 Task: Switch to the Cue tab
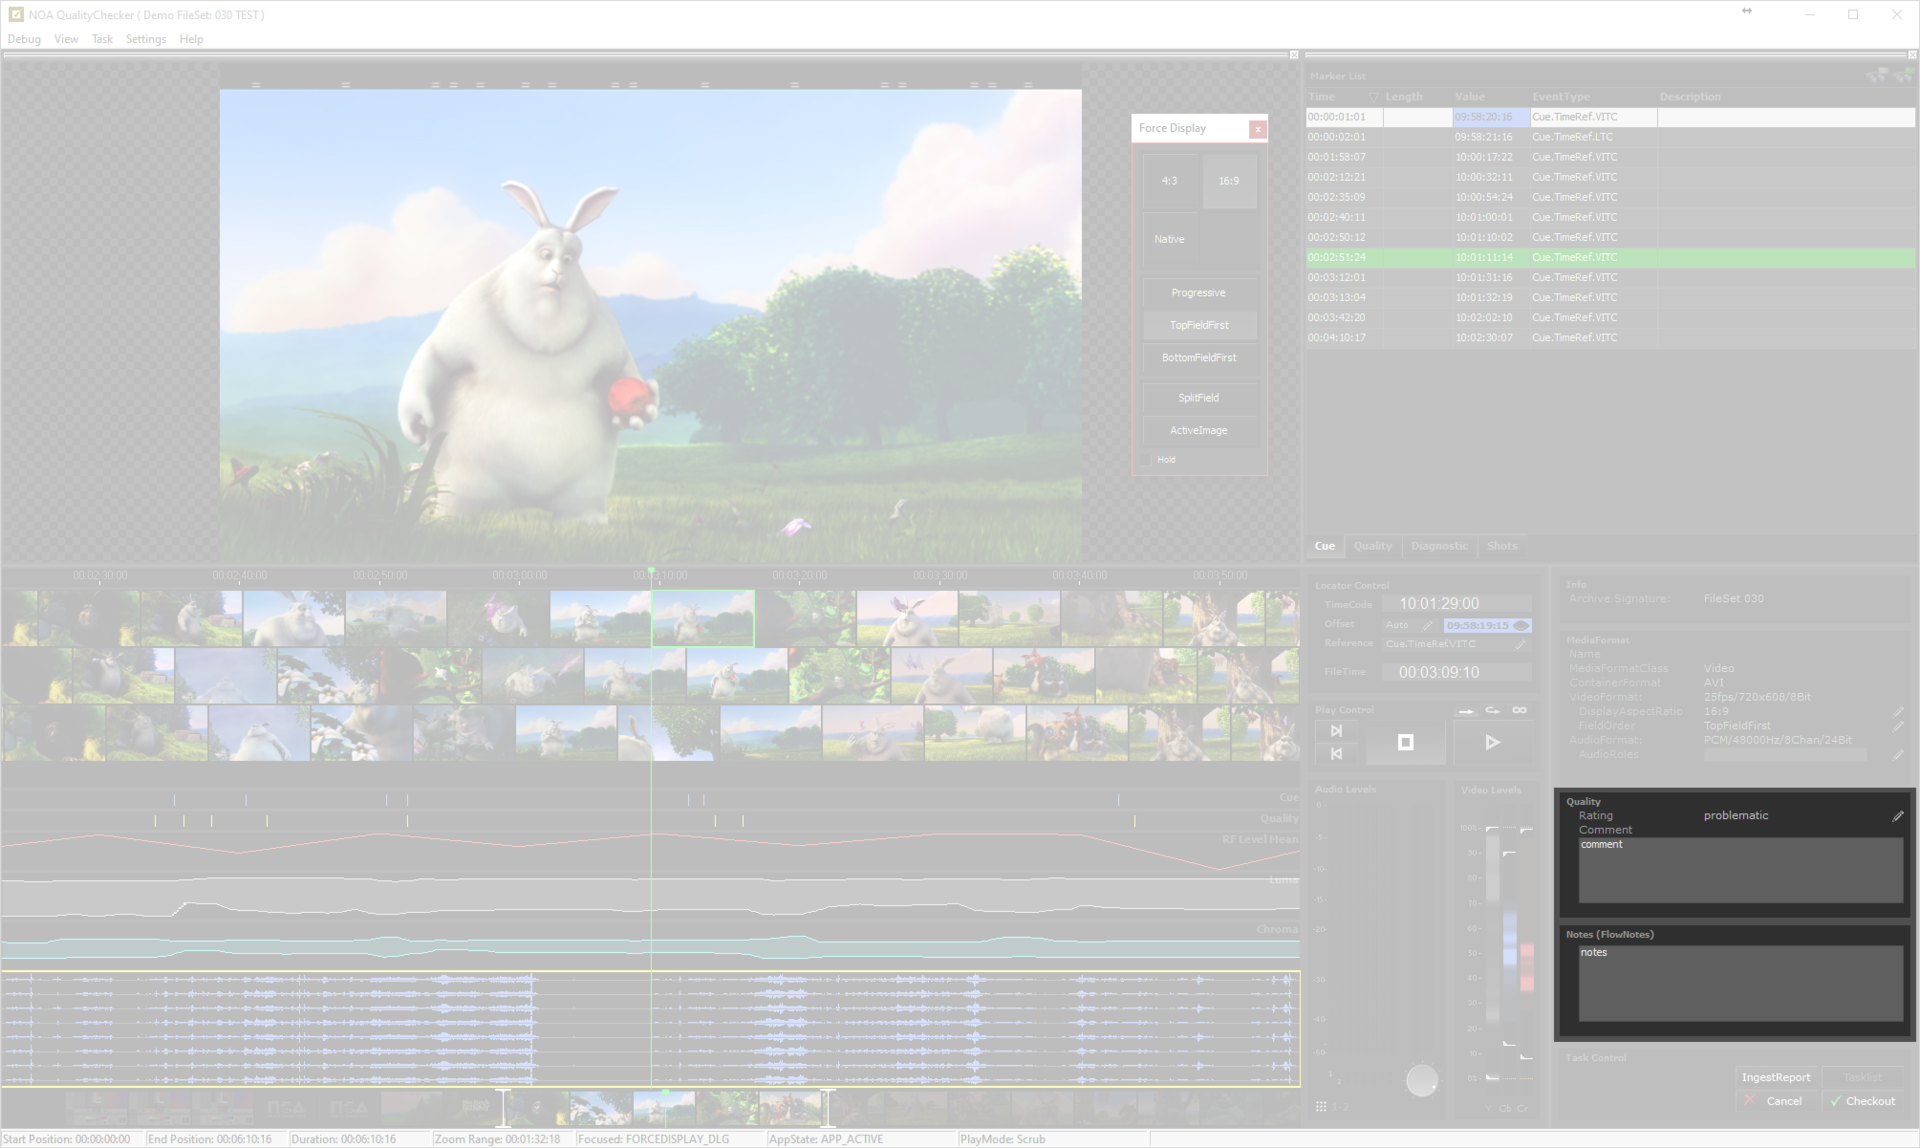point(1324,546)
